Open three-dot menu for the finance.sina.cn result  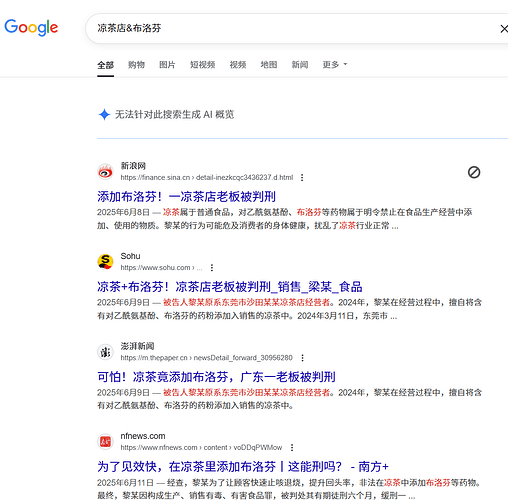pyautogui.click(x=302, y=178)
